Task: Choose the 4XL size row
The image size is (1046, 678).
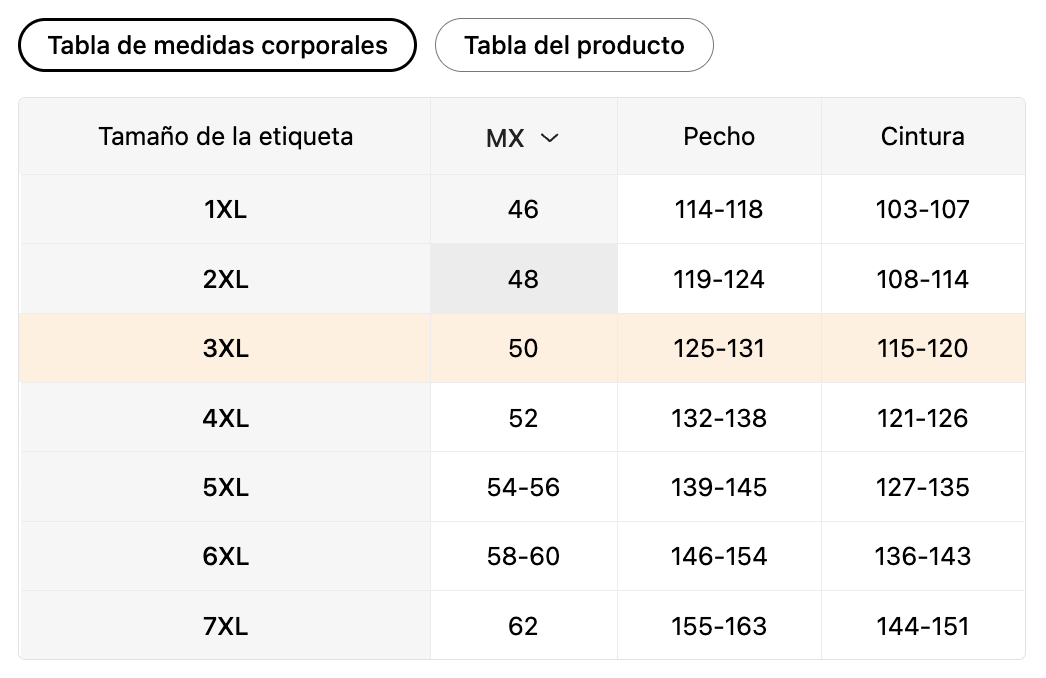Action: point(522,418)
